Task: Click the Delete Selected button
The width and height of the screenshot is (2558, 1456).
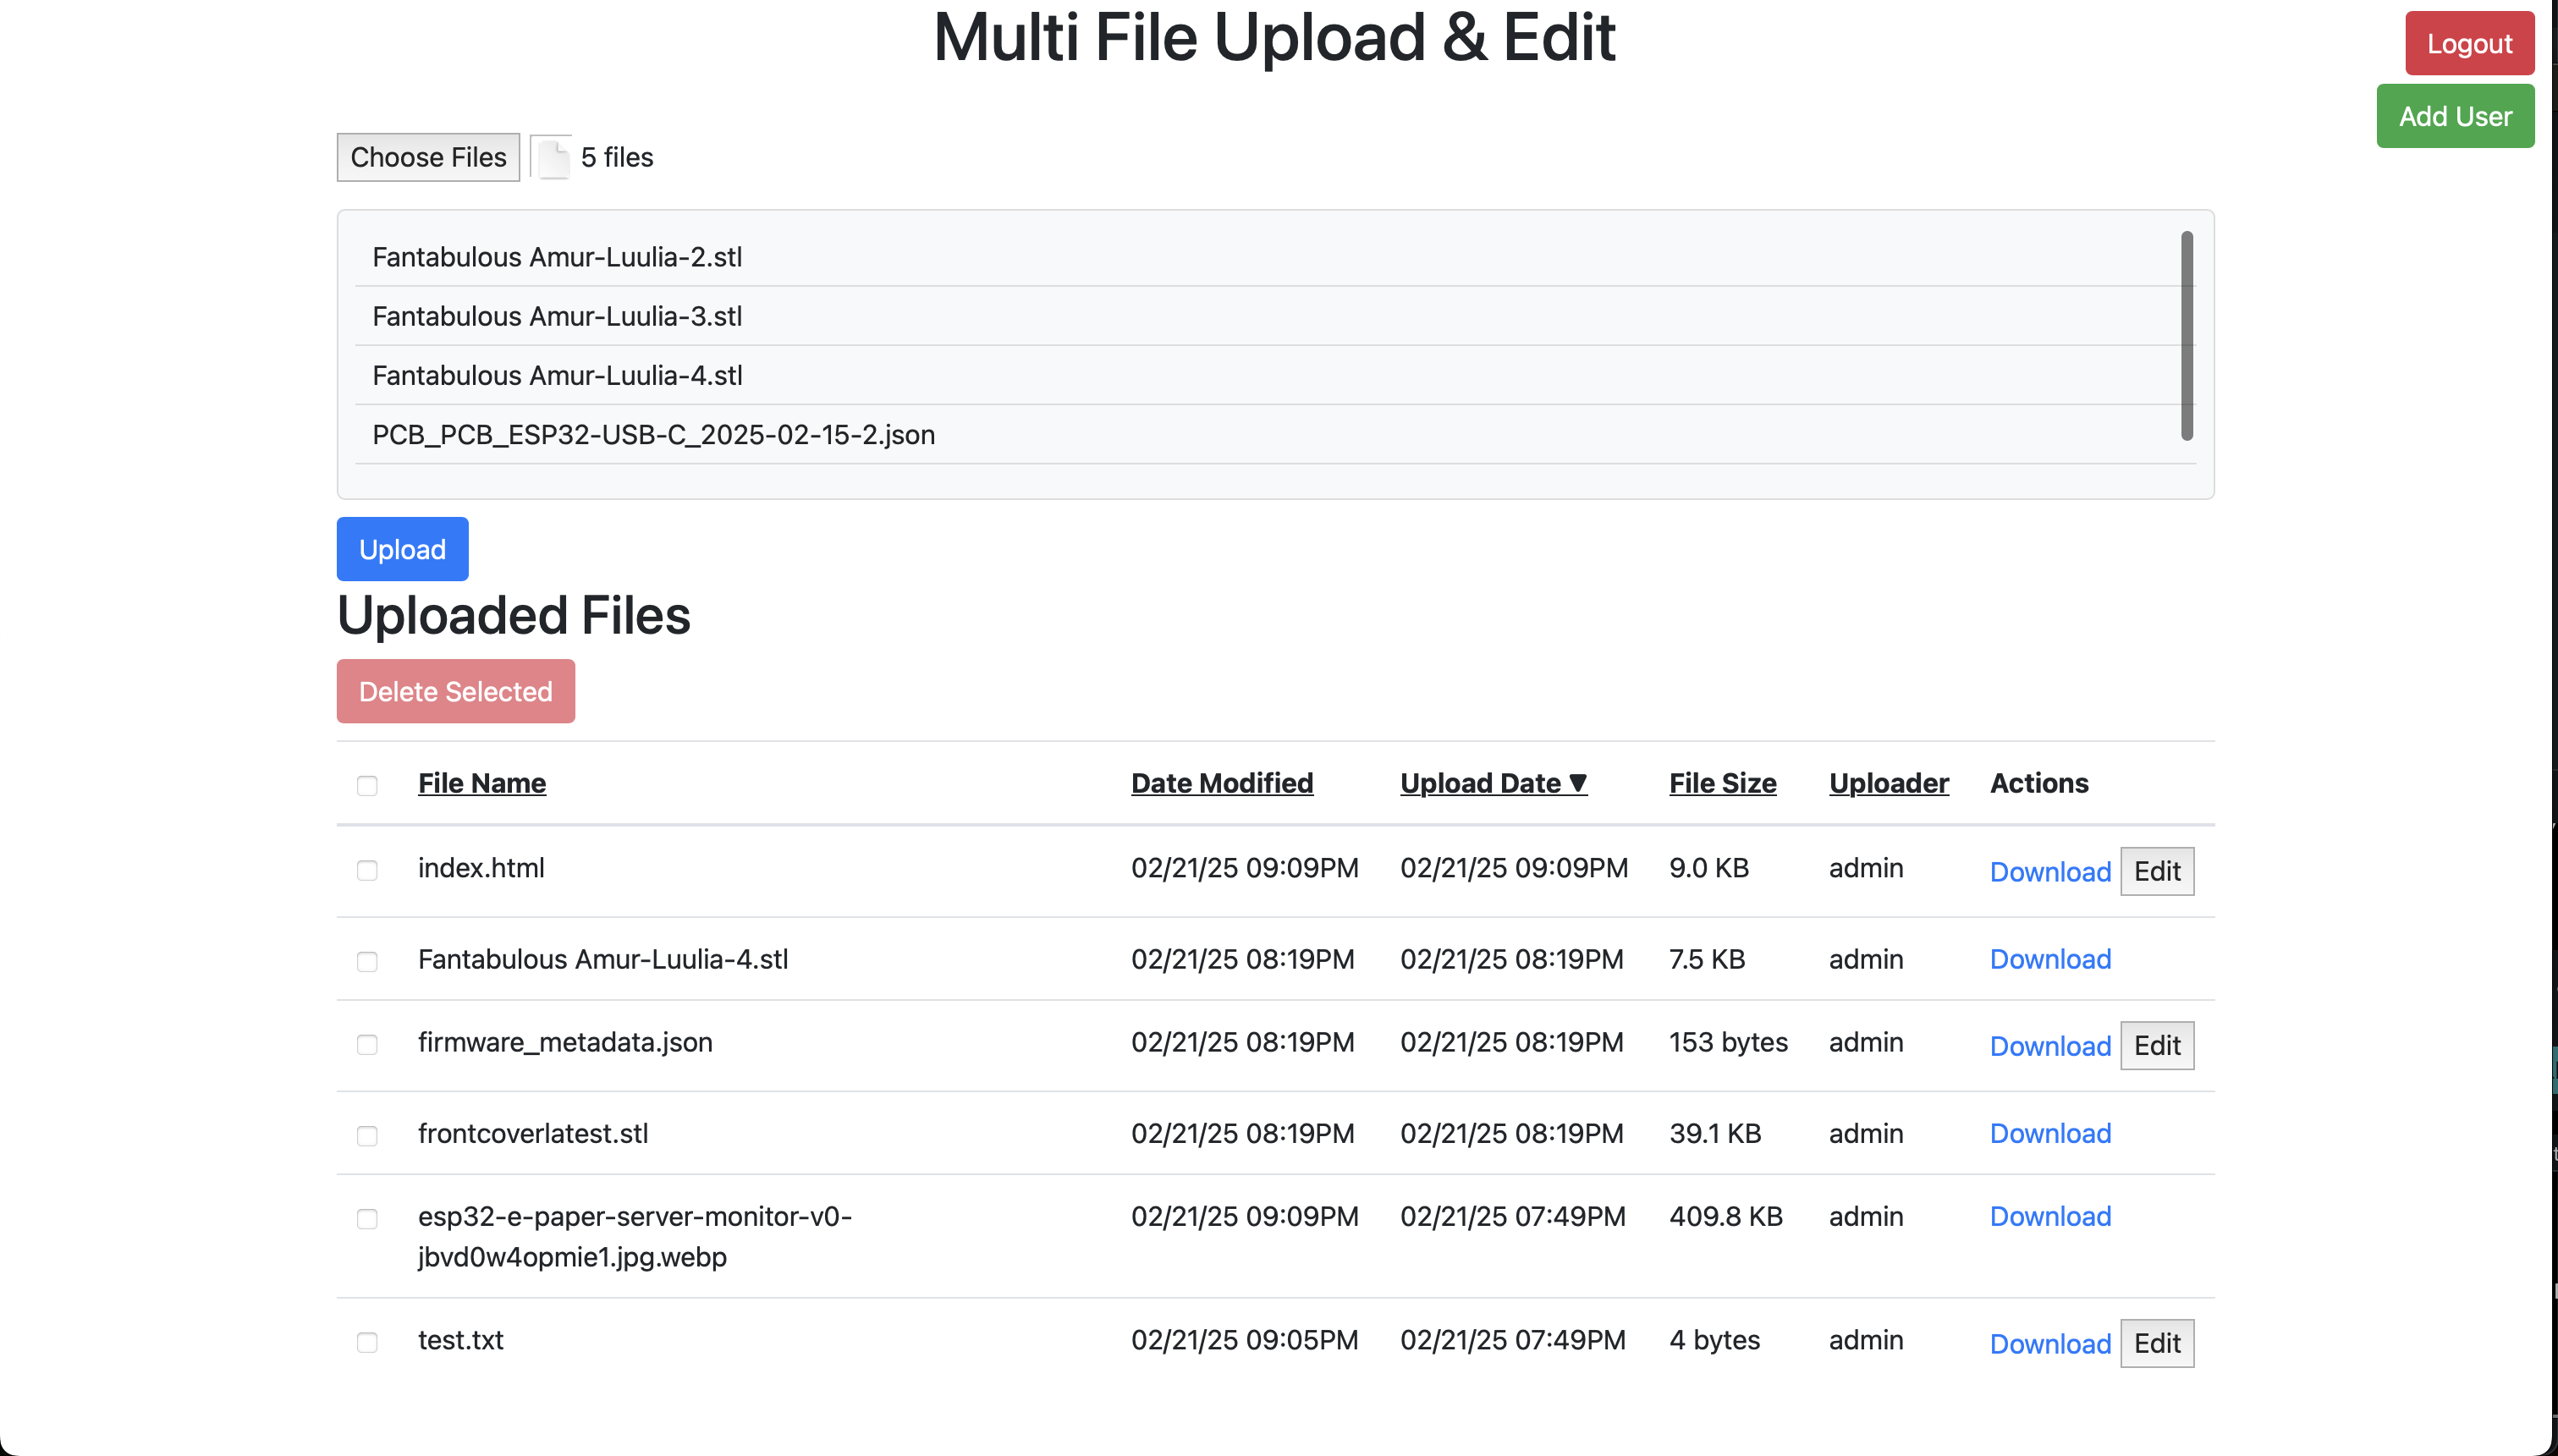Action: 455,691
